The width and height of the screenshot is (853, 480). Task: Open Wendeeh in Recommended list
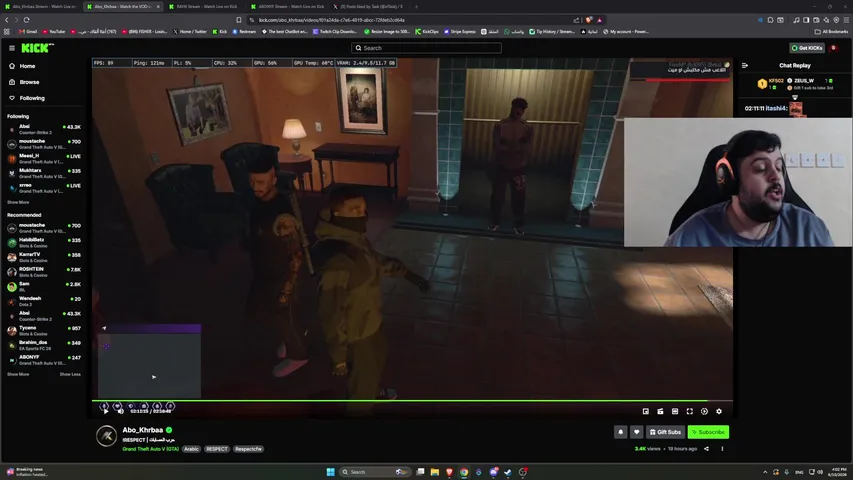tap(44, 301)
